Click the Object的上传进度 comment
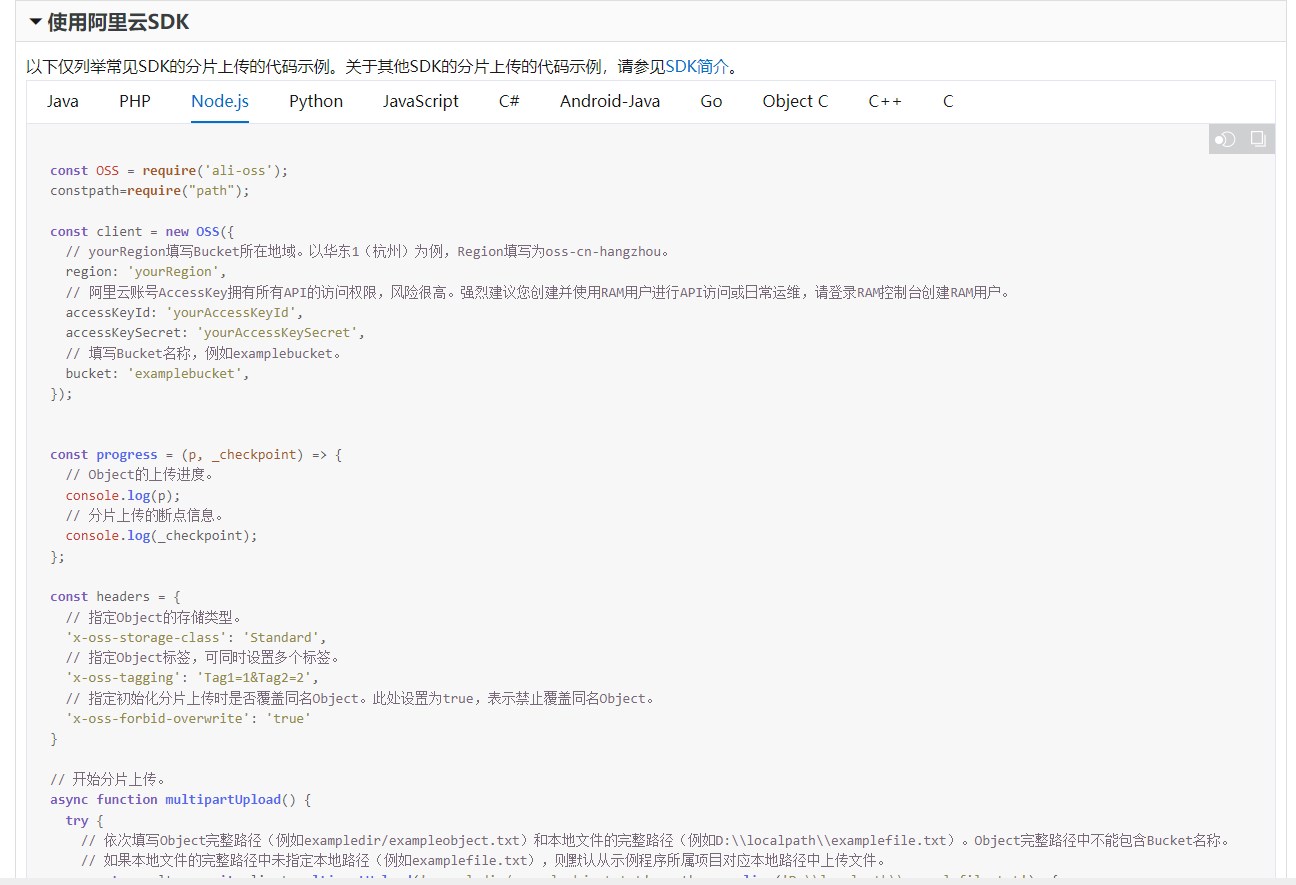The image size is (1296, 885). (x=139, y=475)
